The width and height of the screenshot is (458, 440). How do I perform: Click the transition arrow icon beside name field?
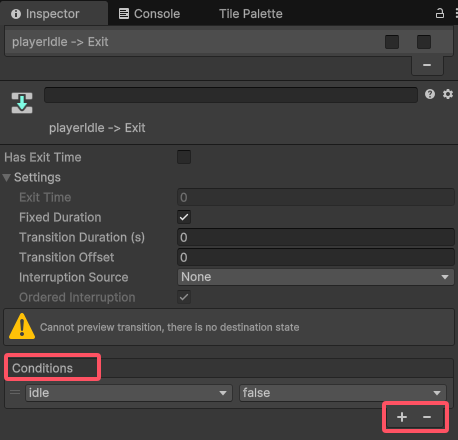[22, 103]
